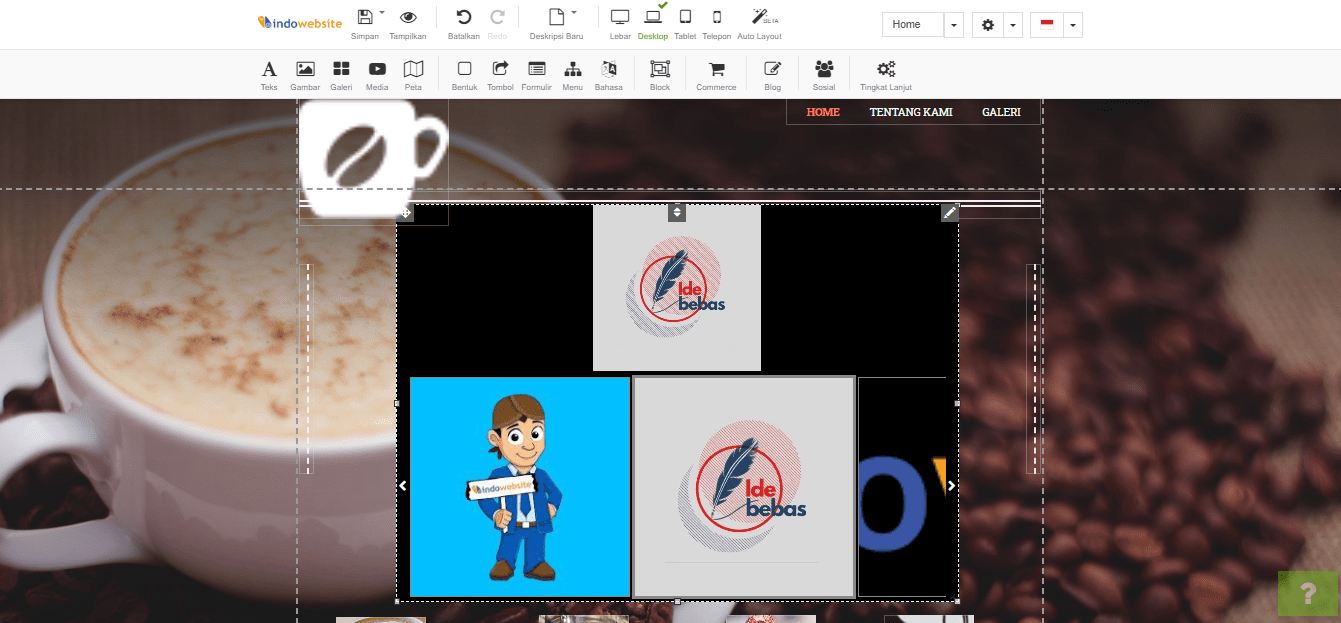Open the GALERI navigation tab
Viewport: 1341px width, 623px height.
[1001, 112]
